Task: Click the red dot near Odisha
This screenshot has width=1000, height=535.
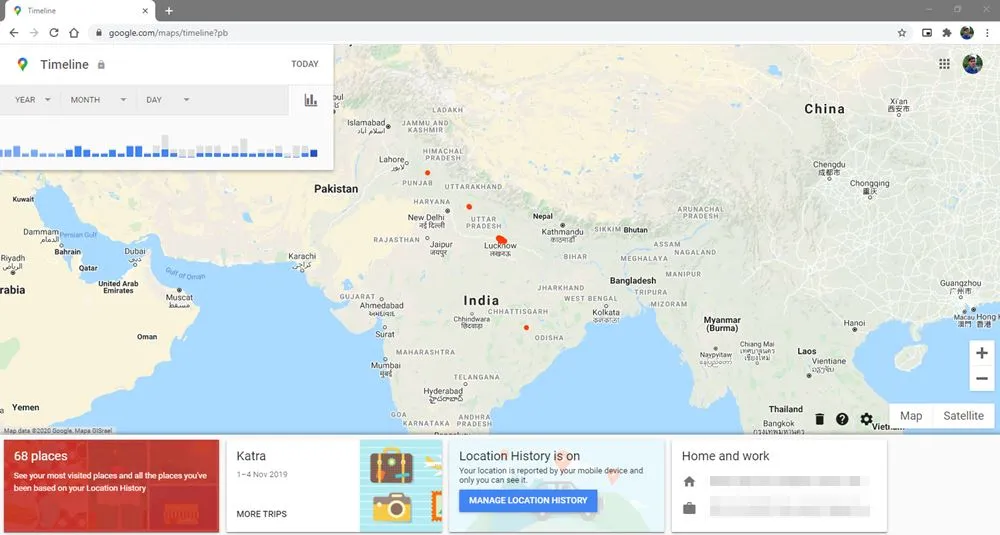Action: coord(526,328)
